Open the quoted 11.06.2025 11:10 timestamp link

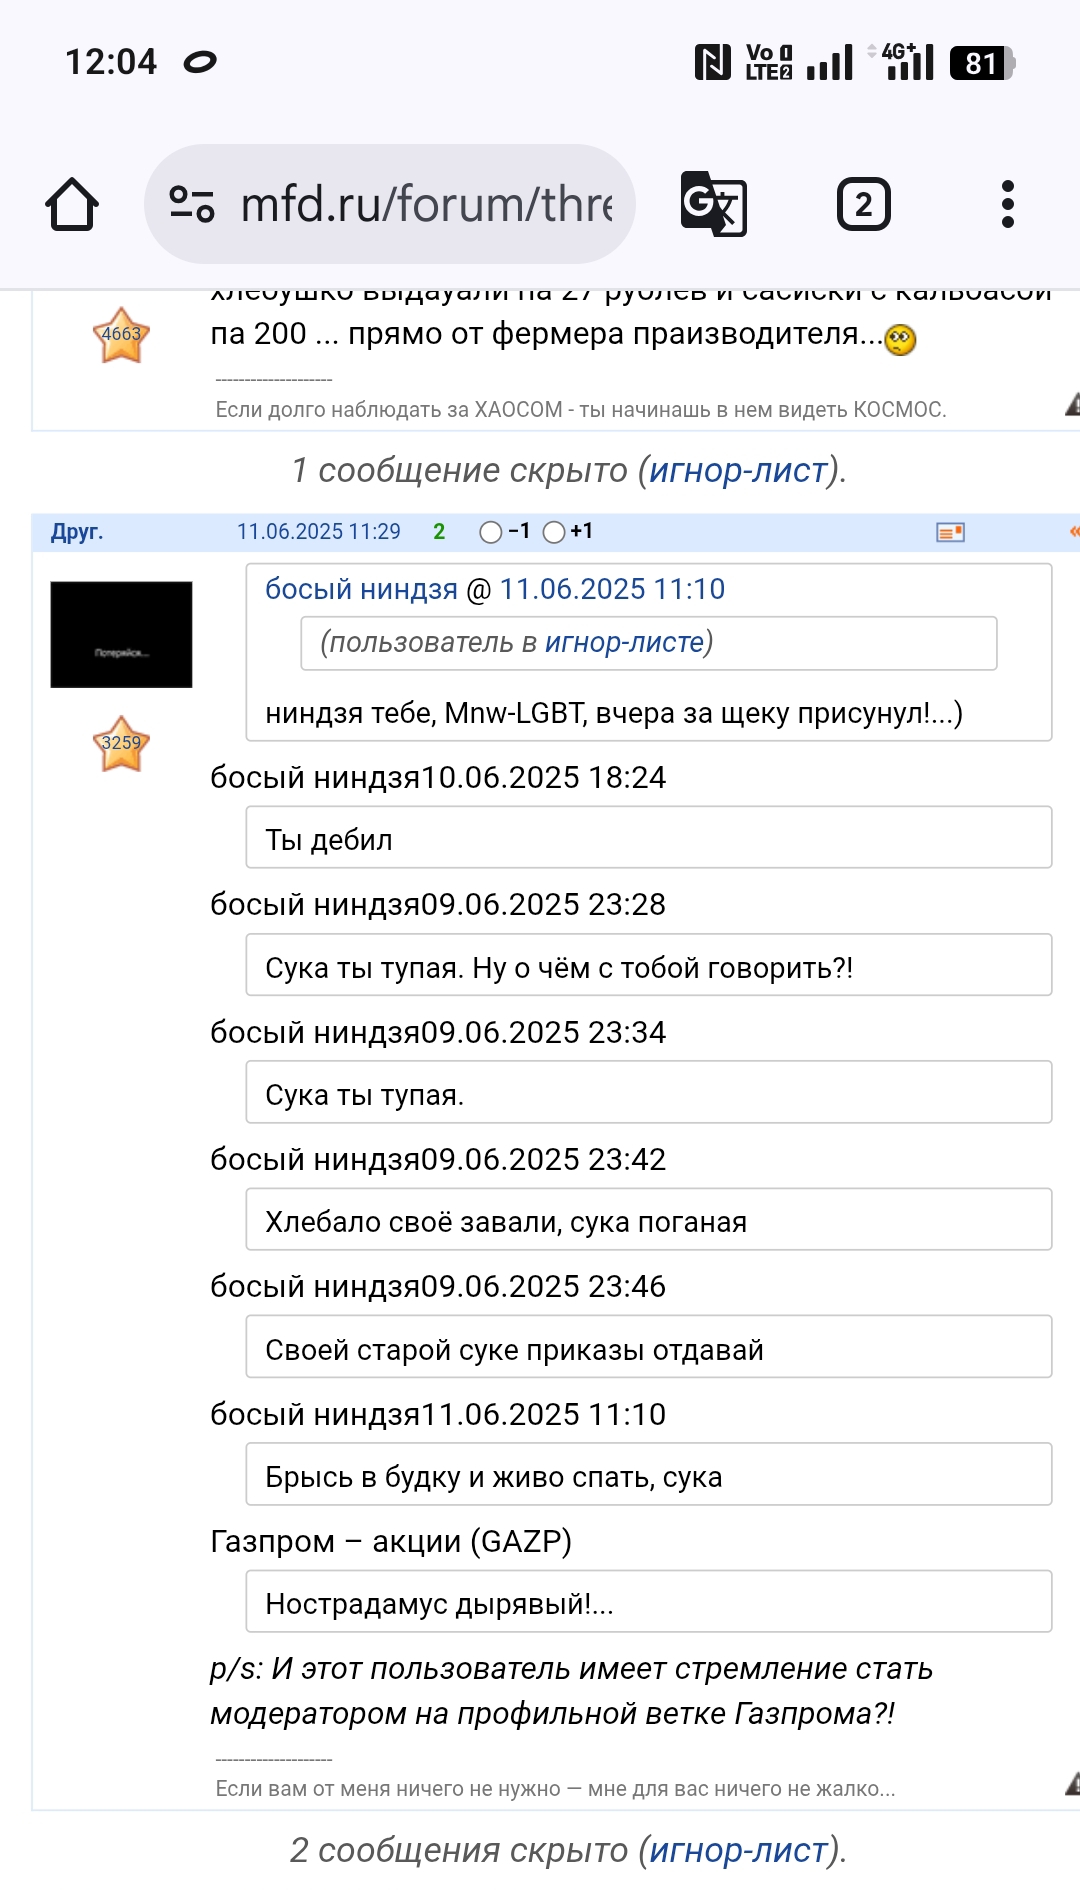point(612,589)
